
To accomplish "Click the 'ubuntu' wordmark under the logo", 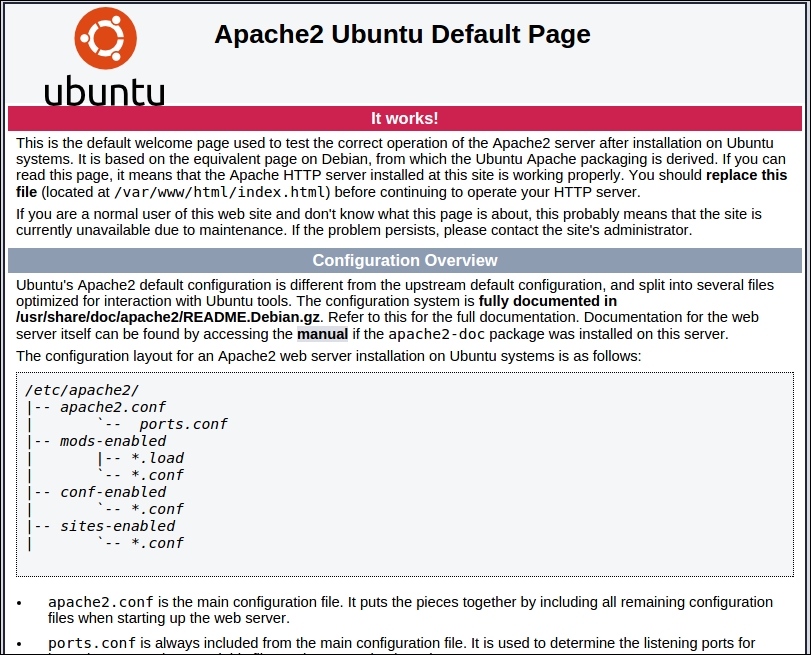I will click(x=104, y=92).
